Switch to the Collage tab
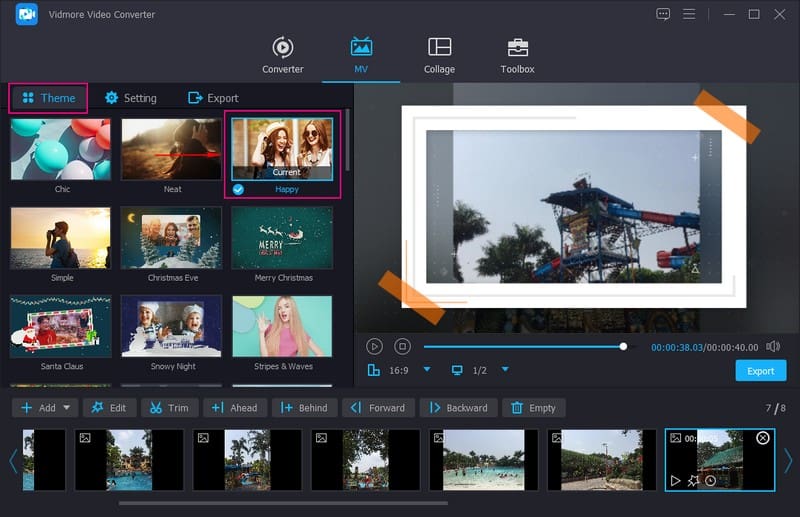The width and height of the screenshot is (800, 517). pyautogui.click(x=439, y=56)
